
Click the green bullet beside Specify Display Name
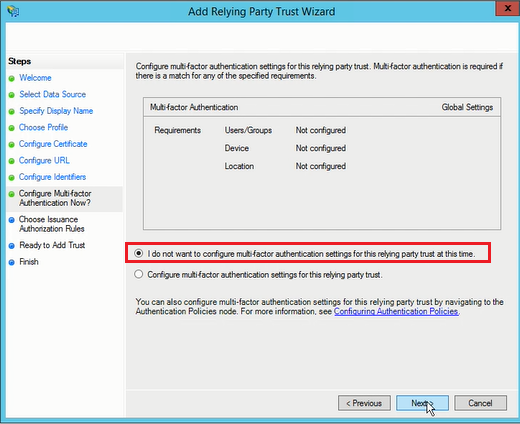(x=12, y=111)
